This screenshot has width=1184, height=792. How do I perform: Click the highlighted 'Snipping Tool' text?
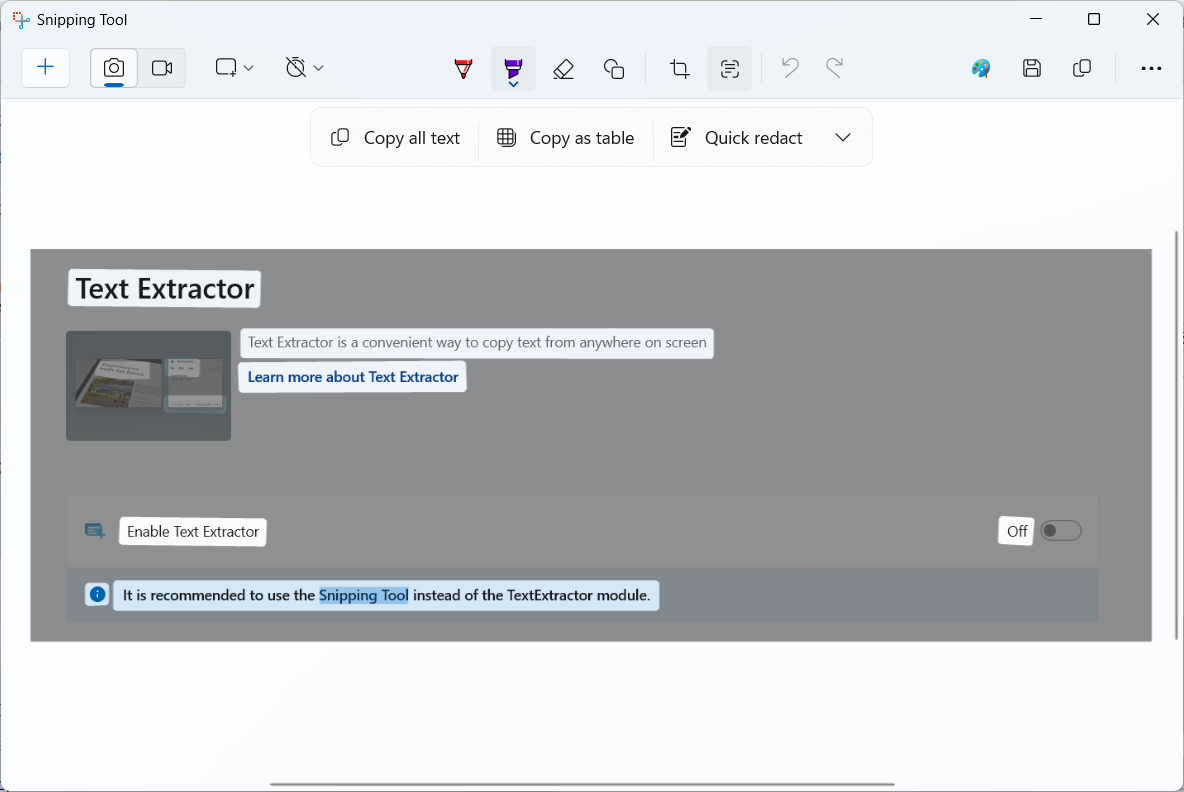point(363,595)
